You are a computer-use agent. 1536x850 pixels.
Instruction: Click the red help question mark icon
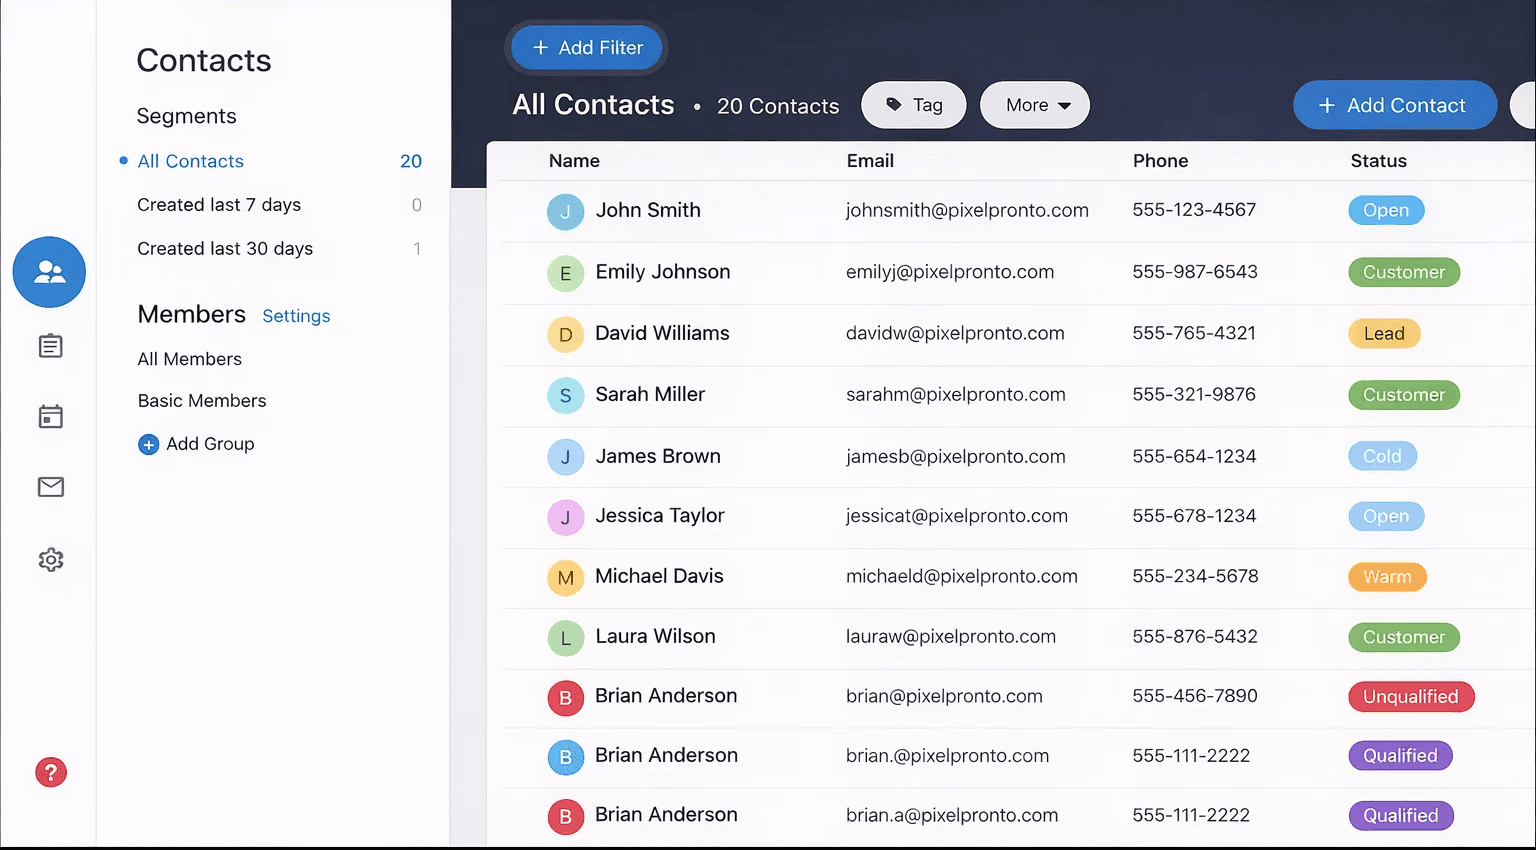50,772
